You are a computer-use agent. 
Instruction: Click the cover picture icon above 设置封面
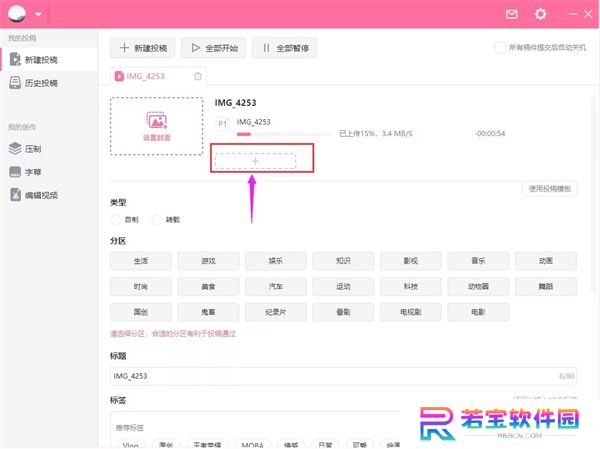coord(157,121)
